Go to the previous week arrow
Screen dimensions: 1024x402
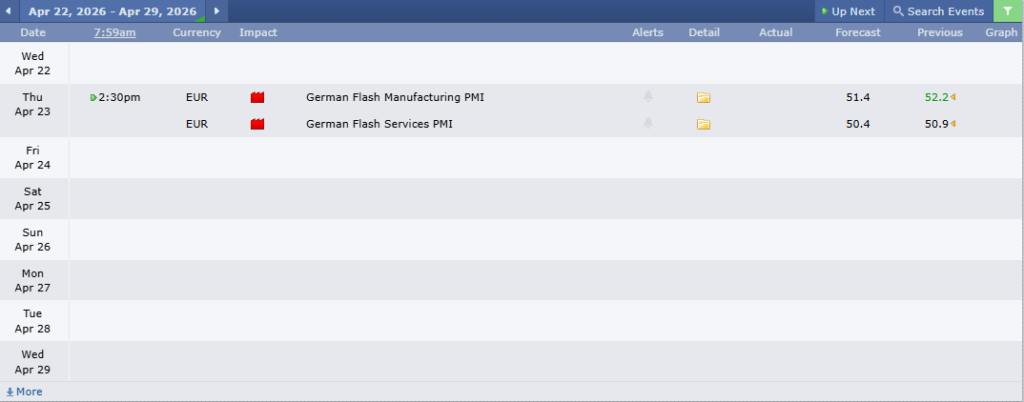tap(11, 11)
